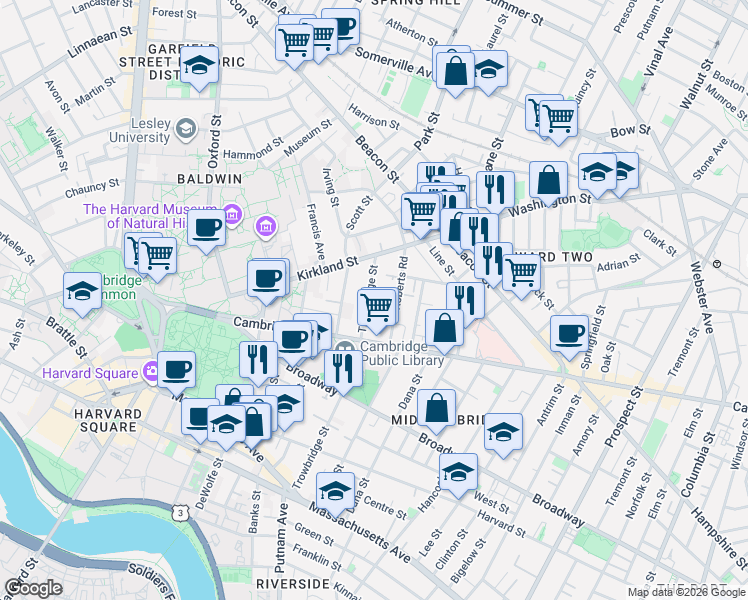Click the Lesley University label text
The height and width of the screenshot is (600, 748).
click(141, 130)
